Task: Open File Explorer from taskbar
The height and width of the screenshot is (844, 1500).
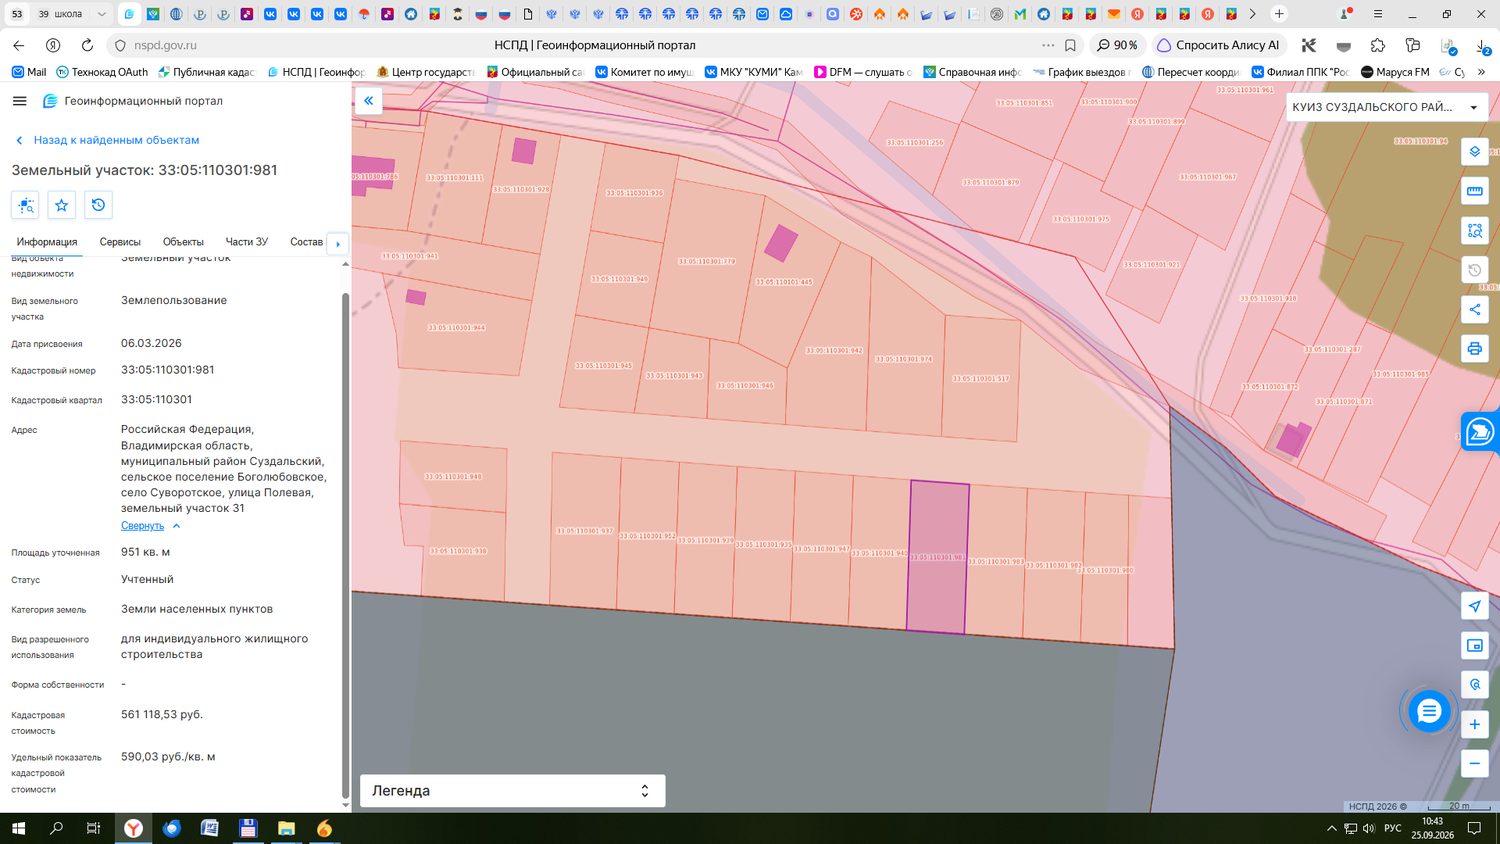Action: [286, 828]
